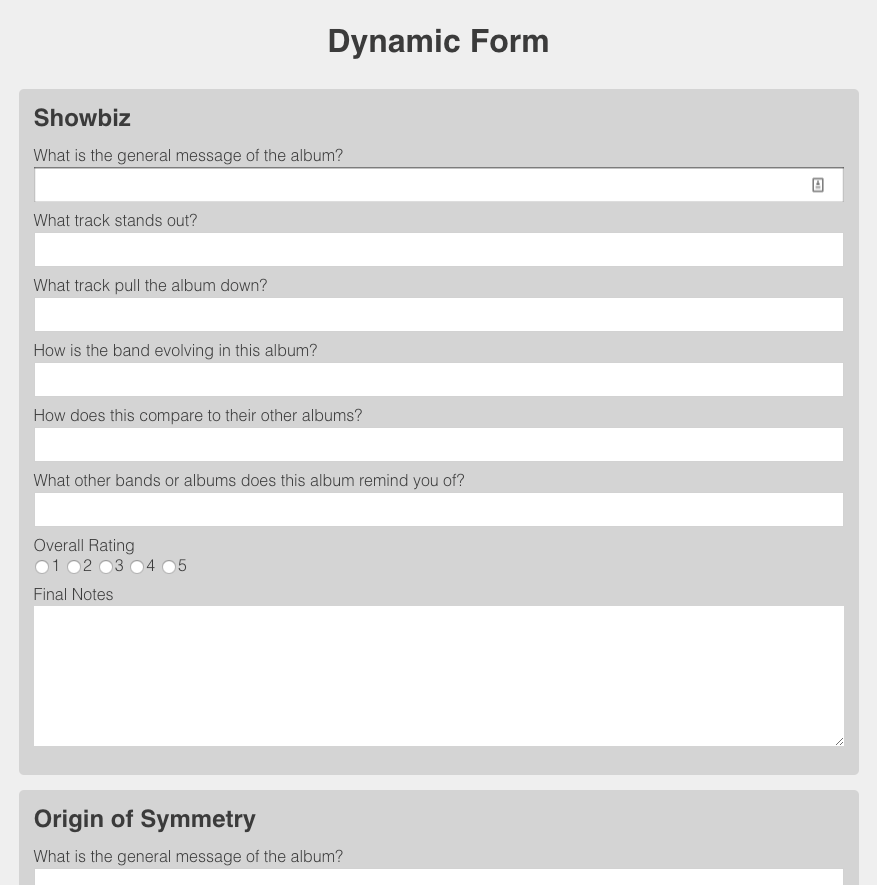Select rating 5 for Showbiz
This screenshot has width=877, height=885.
click(x=168, y=566)
